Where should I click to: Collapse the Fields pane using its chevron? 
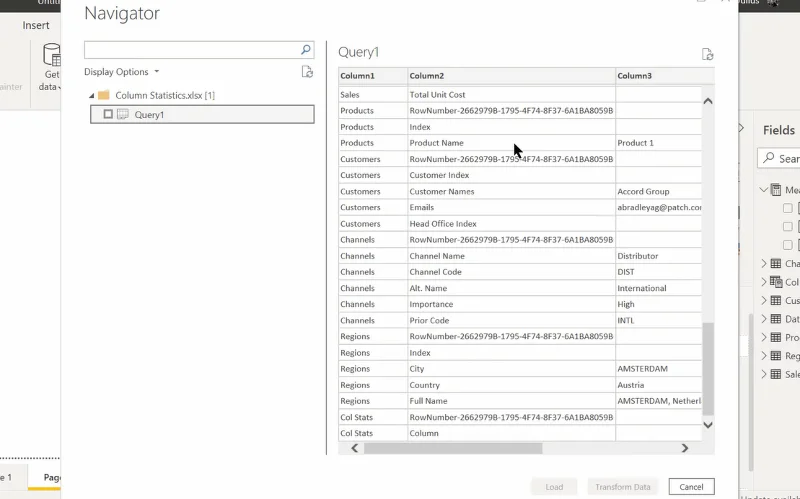[742, 129]
